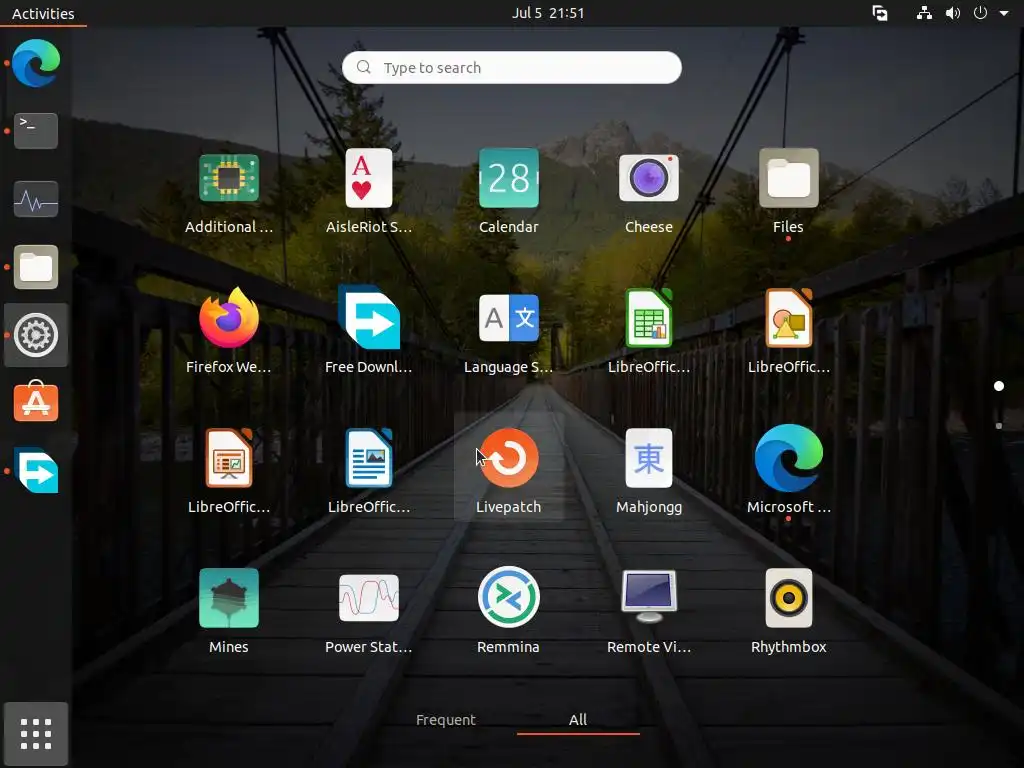Launch AisleRiot Solitaire

(369, 178)
